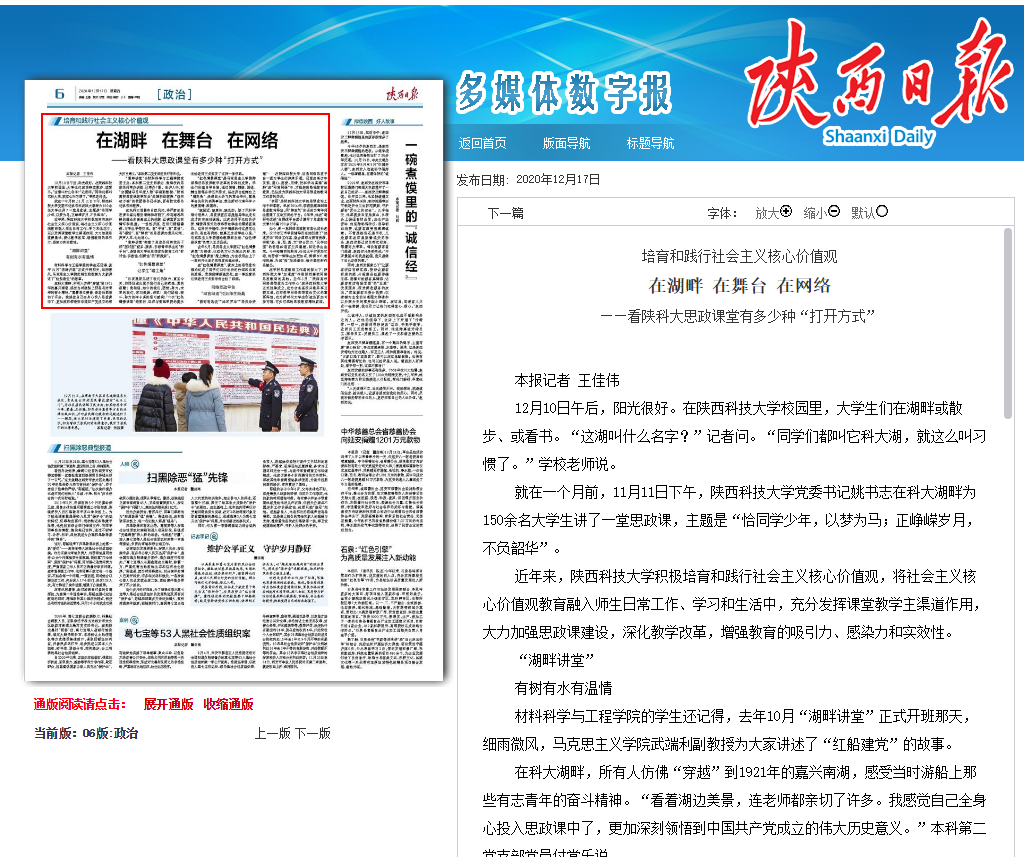Click the 多媒体数字报 title graphic
This screenshot has height=857, width=1024.
tap(564, 93)
